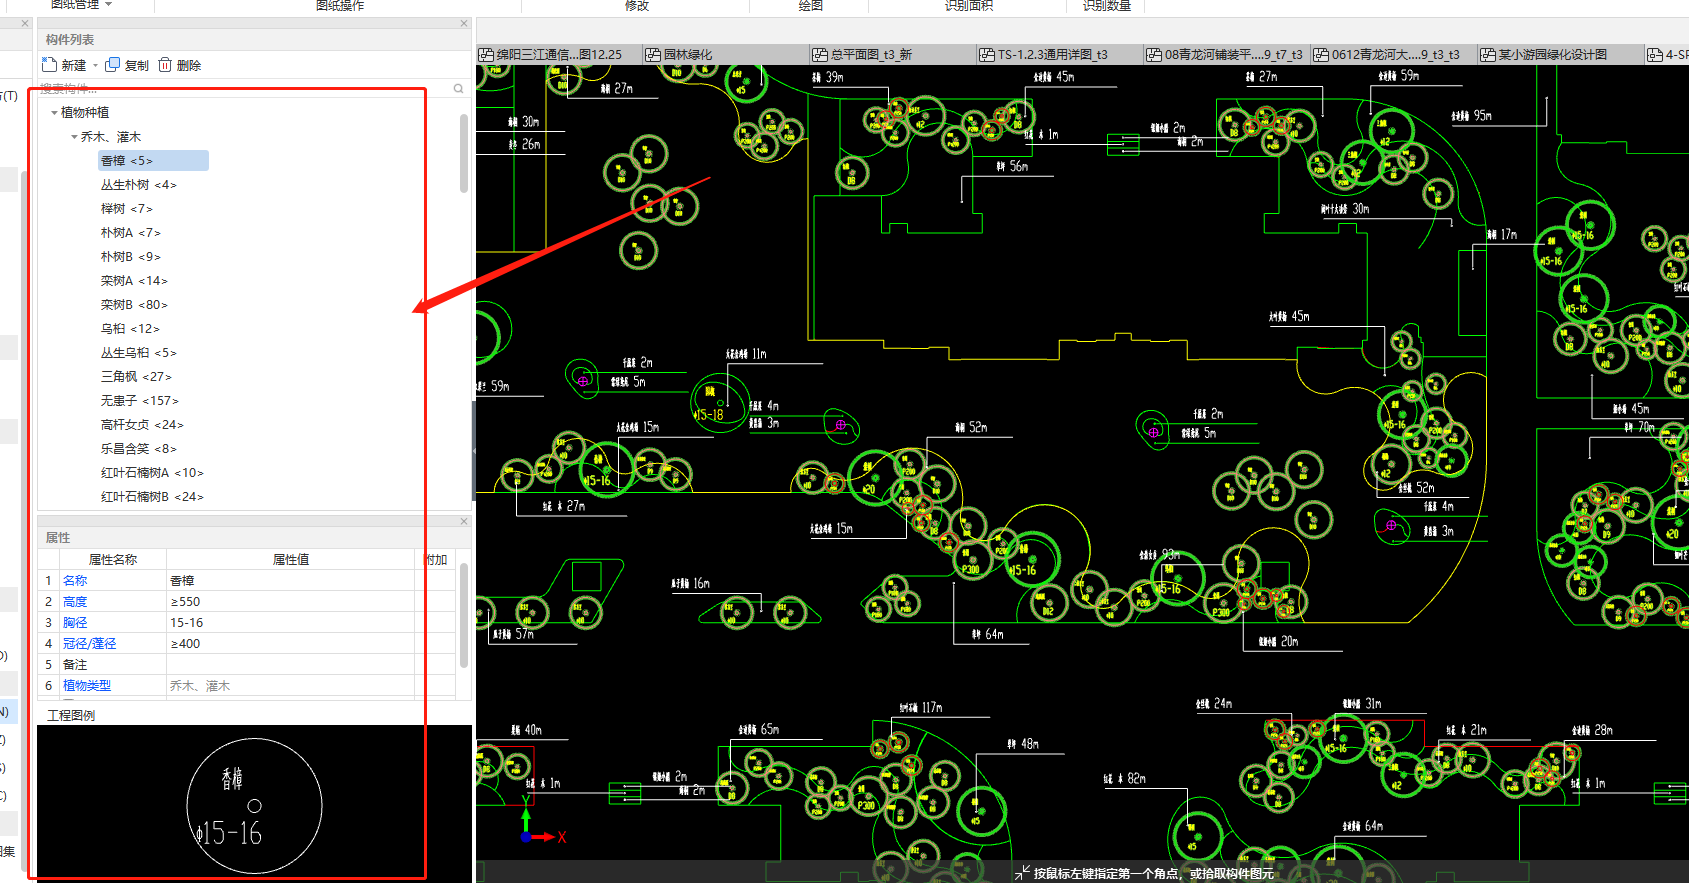Click the 新建 (New) component icon
Viewport: 1689px width, 883px height.
coord(50,65)
